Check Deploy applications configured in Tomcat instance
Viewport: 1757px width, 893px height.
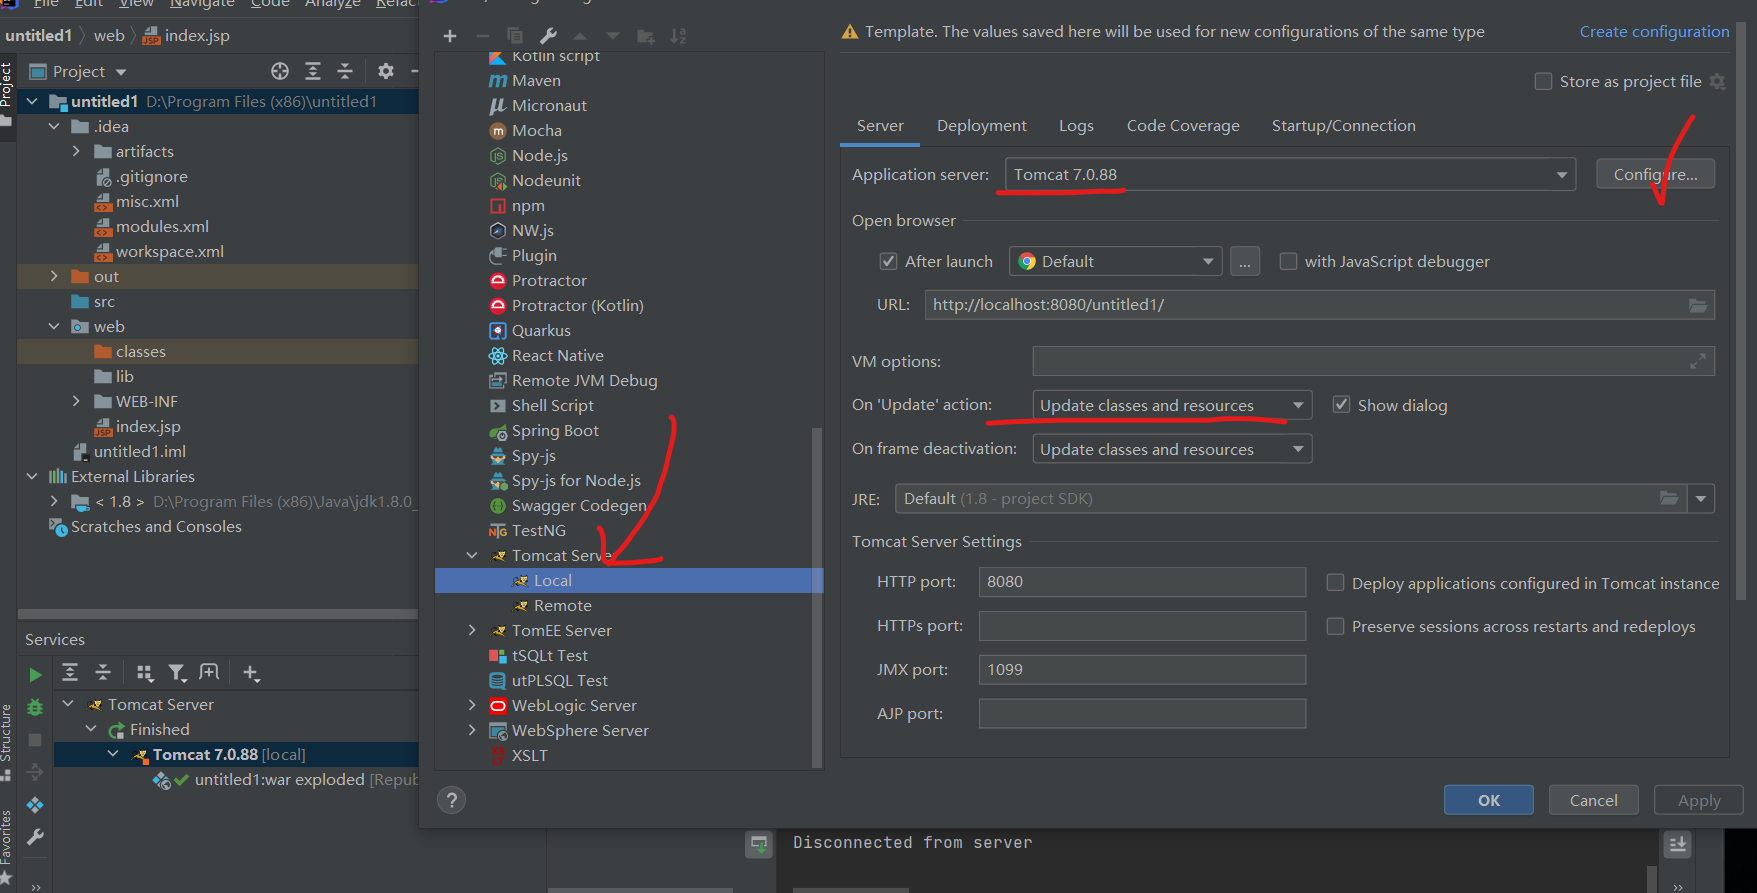1335,583
